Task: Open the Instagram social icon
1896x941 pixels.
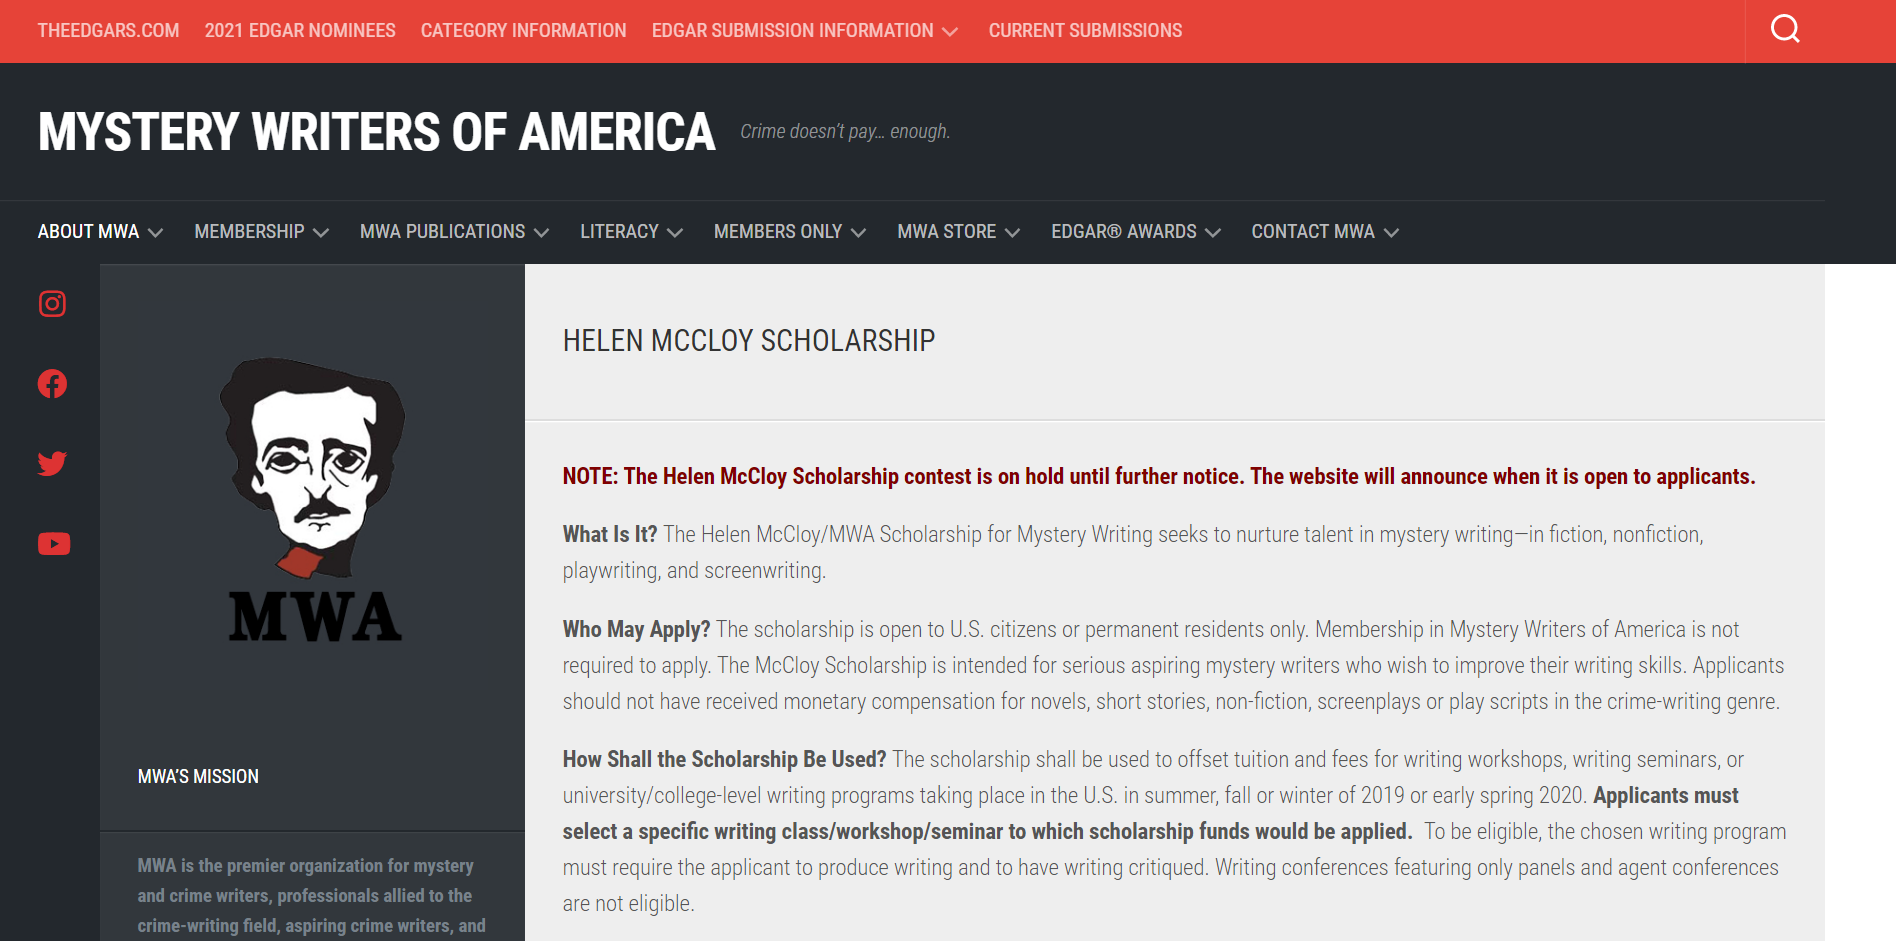Action: coord(52,303)
